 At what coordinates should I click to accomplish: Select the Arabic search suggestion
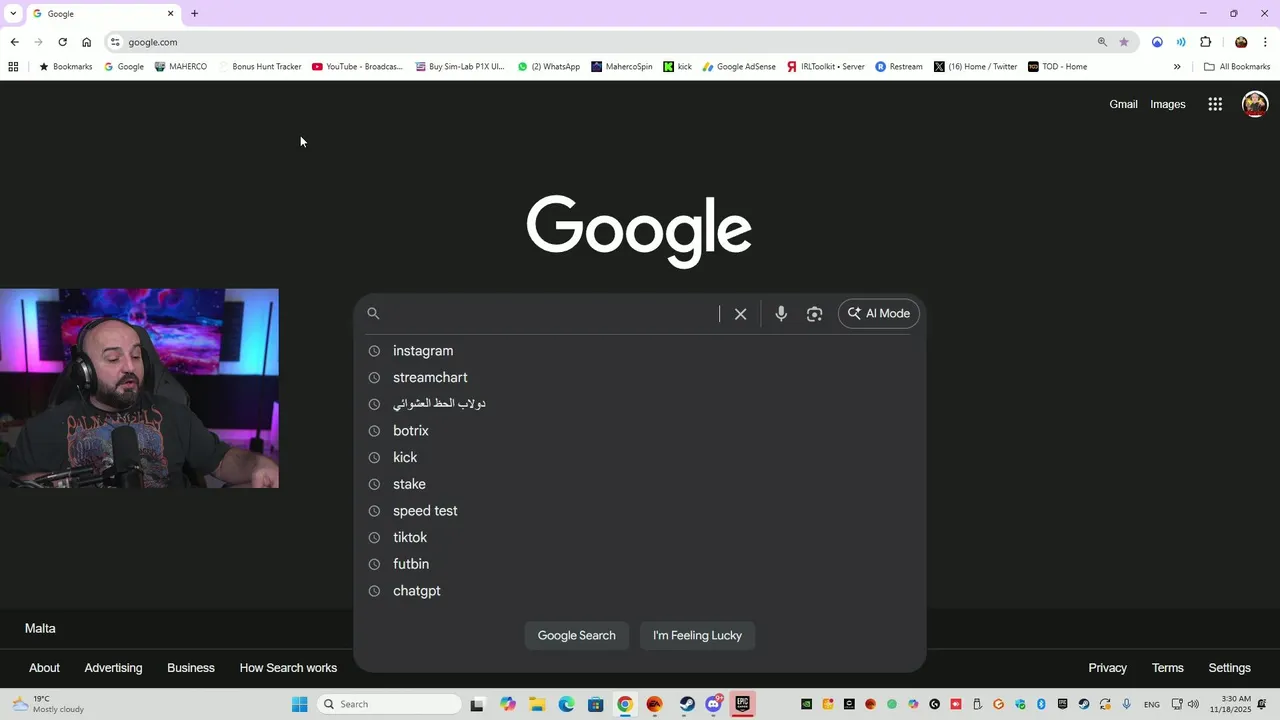point(640,404)
